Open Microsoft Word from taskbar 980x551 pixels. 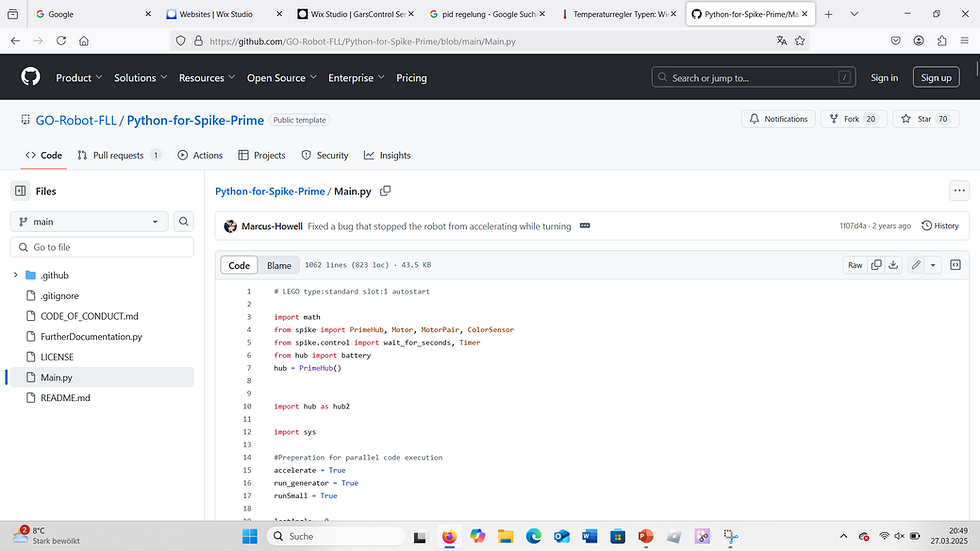click(x=589, y=536)
